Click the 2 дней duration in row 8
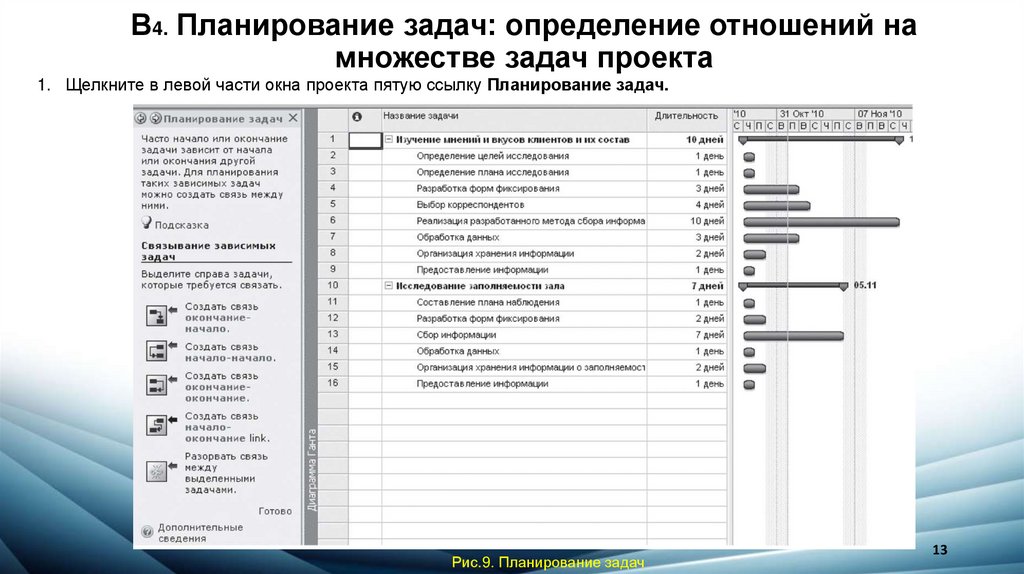This screenshot has height=574, width=1024. pyautogui.click(x=710, y=253)
